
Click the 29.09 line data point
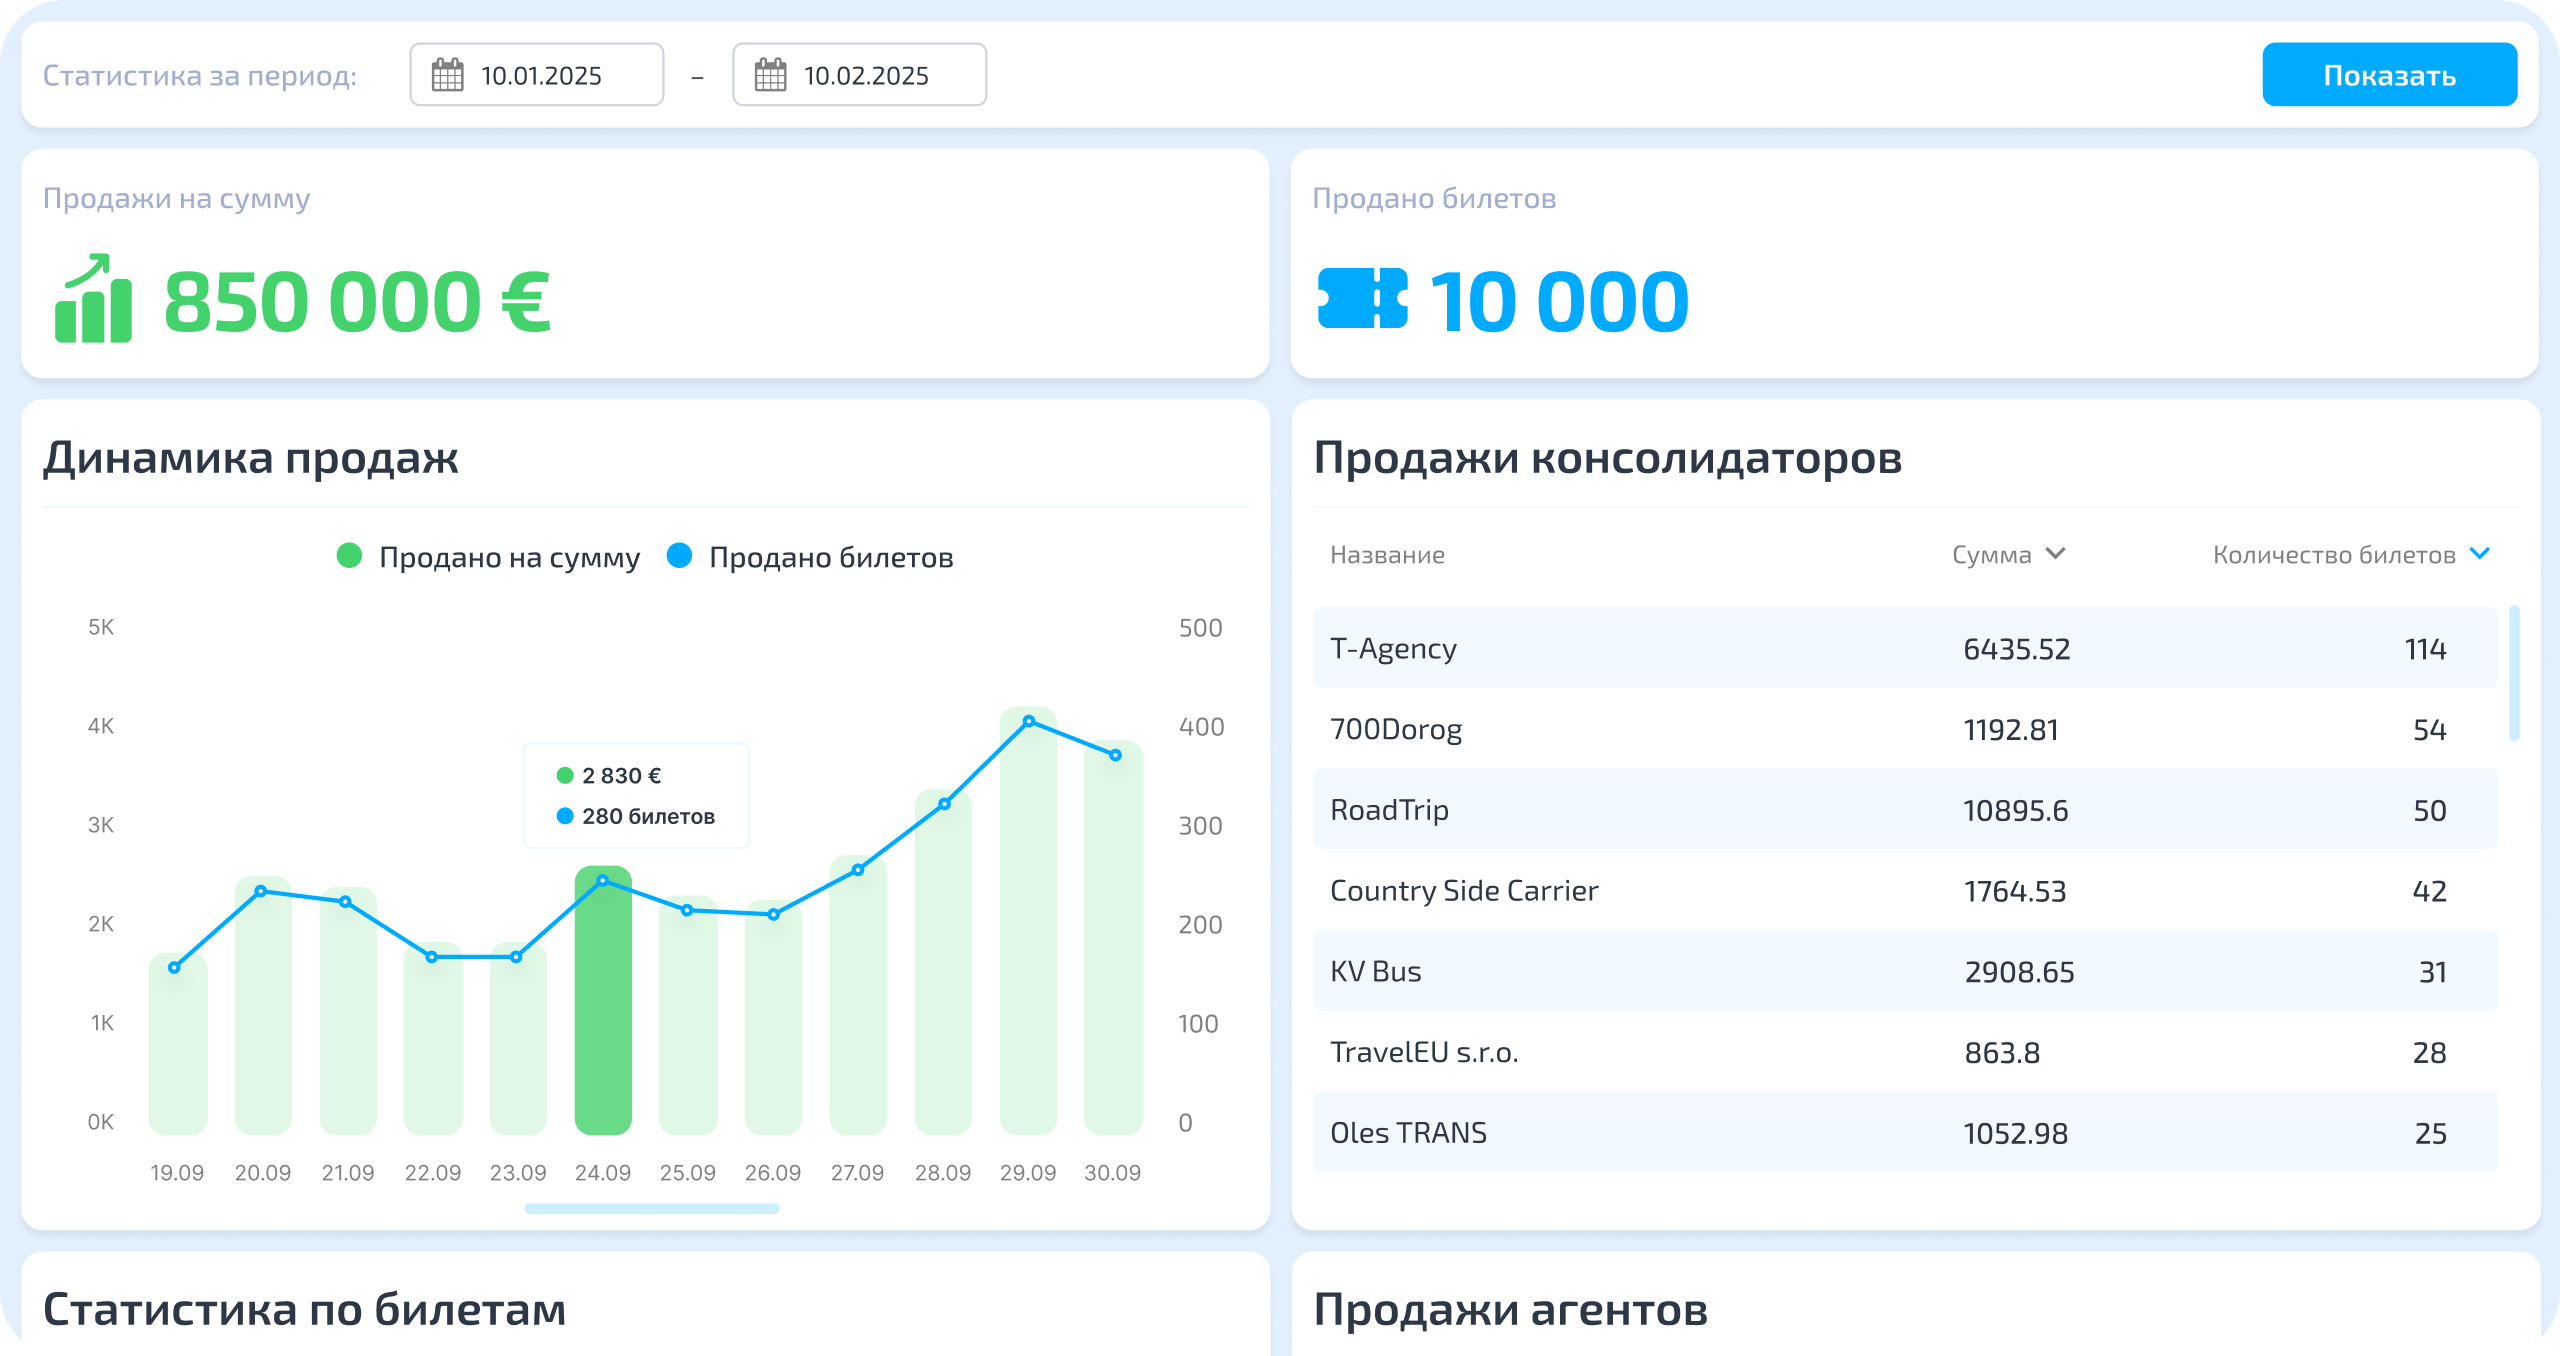1029,721
